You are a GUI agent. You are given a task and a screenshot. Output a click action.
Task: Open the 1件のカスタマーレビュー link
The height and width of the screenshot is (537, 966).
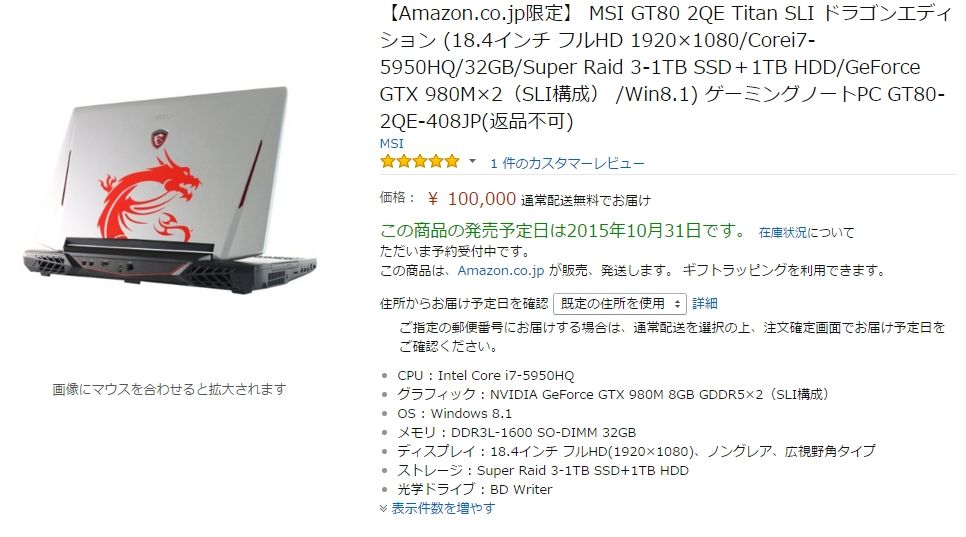[567, 163]
